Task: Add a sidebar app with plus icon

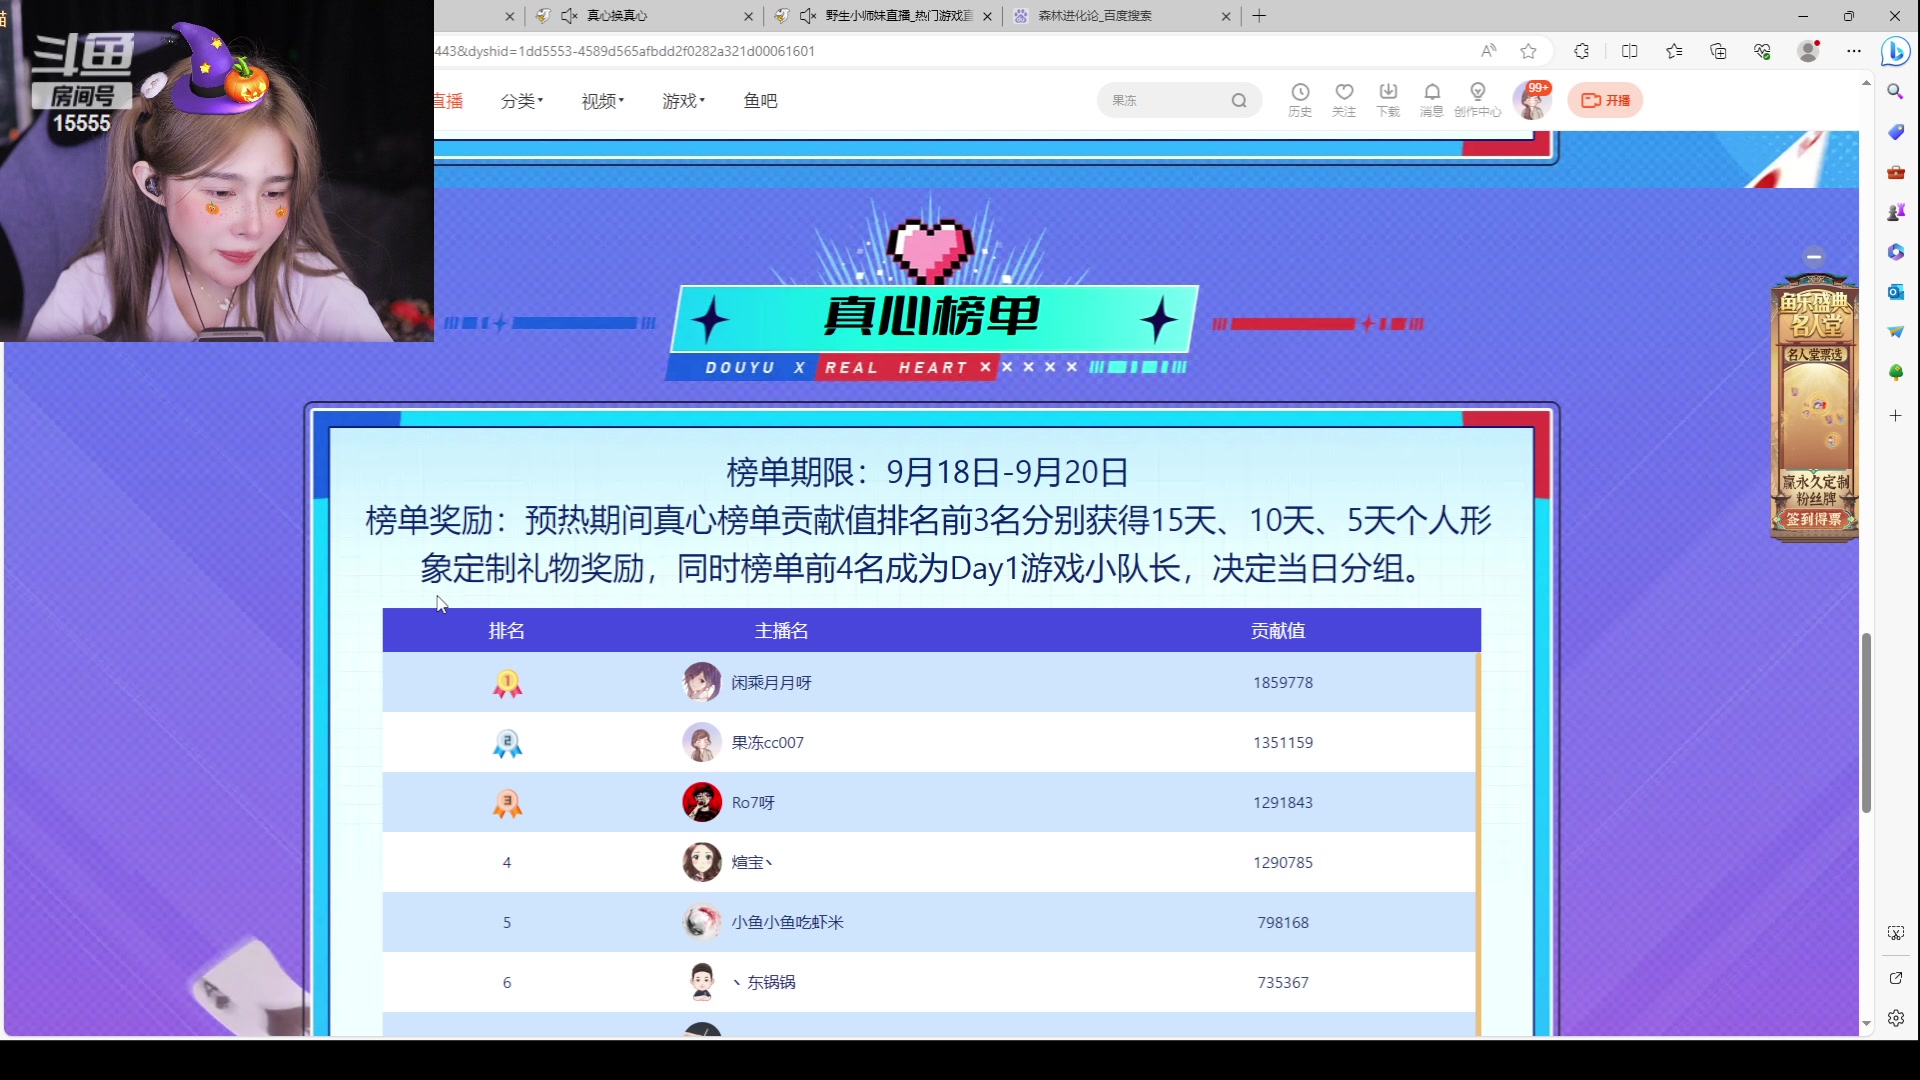Action: [1895, 415]
